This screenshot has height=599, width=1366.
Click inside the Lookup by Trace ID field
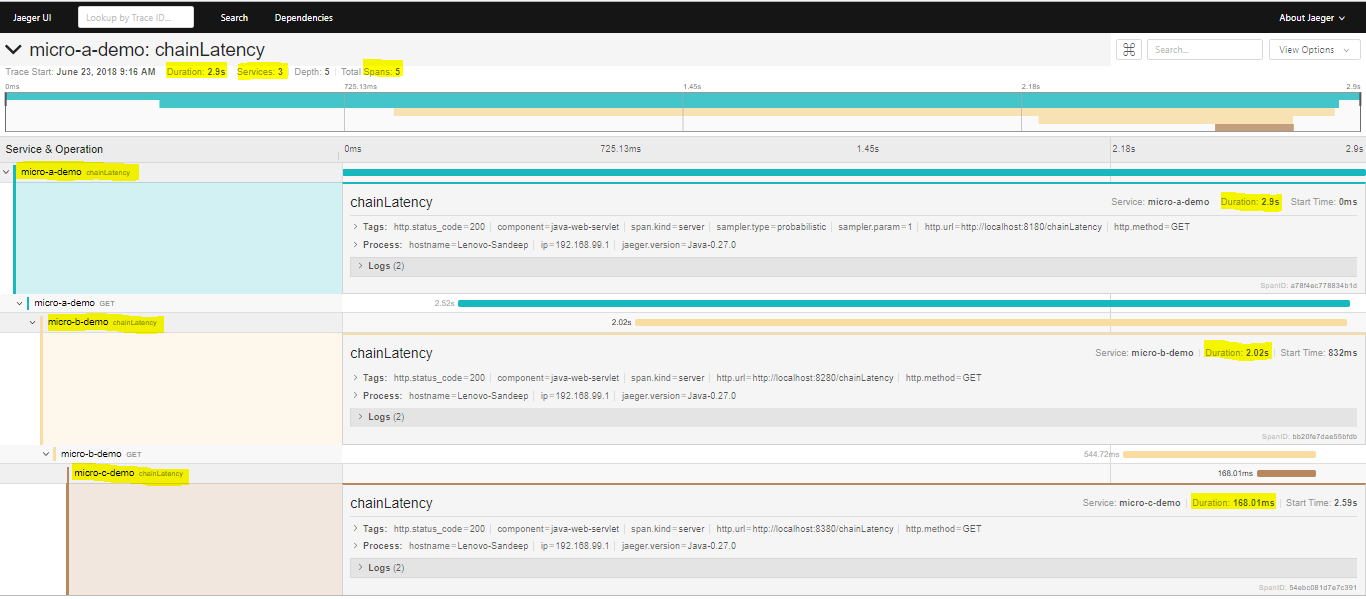[x=135, y=16]
